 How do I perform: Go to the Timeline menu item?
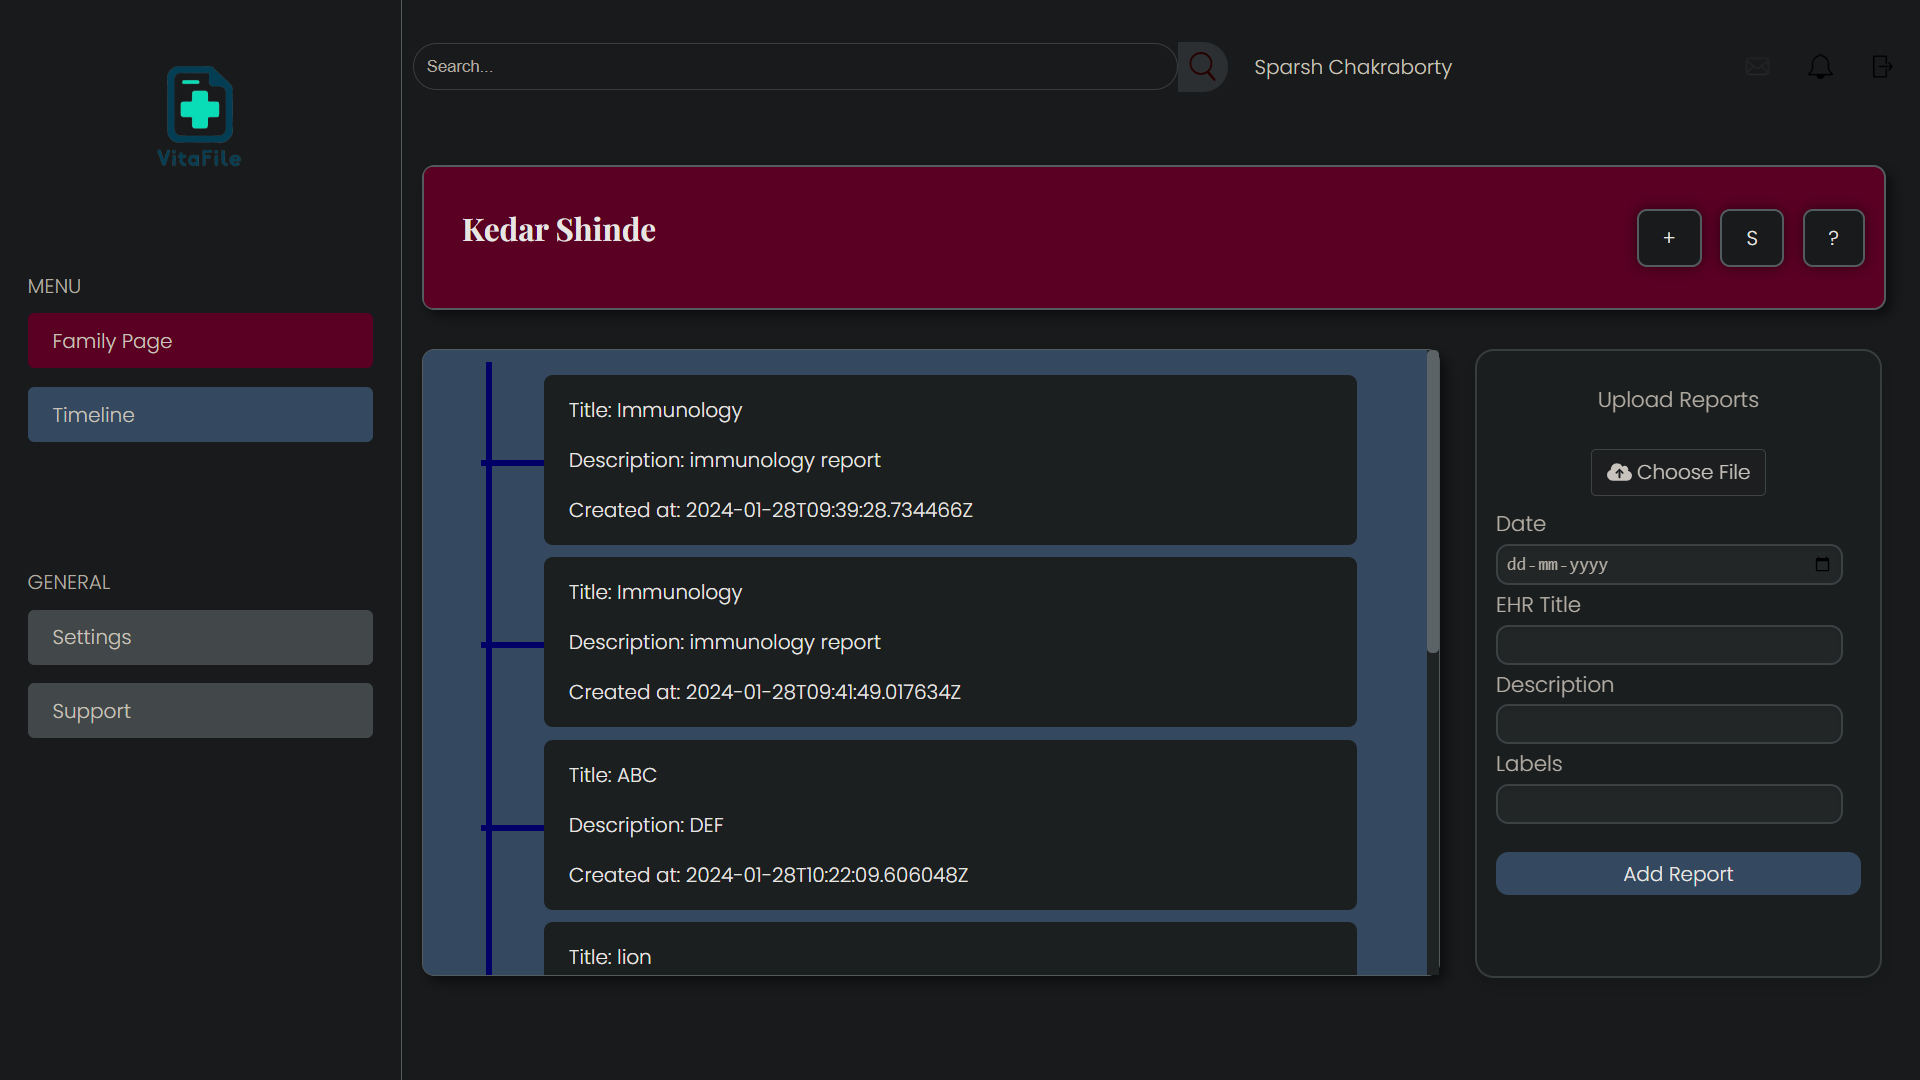pyautogui.click(x=200, y=415)
